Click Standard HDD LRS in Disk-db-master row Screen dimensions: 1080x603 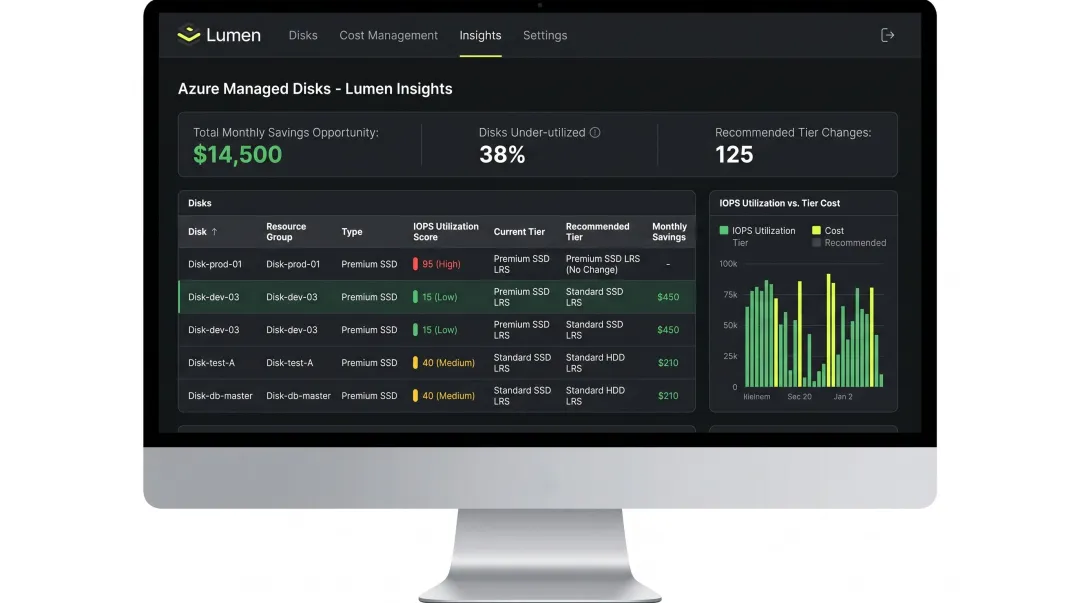(595, 396)
